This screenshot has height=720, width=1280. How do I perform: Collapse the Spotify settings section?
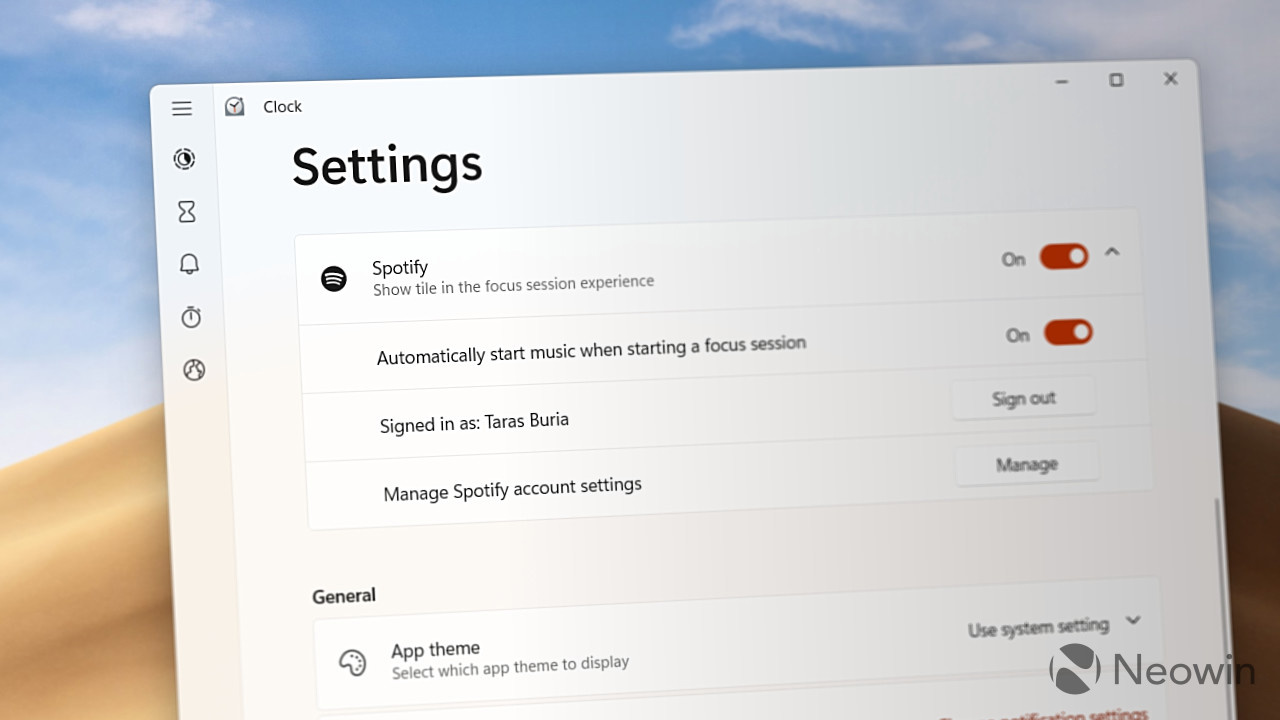point(1112,253)
